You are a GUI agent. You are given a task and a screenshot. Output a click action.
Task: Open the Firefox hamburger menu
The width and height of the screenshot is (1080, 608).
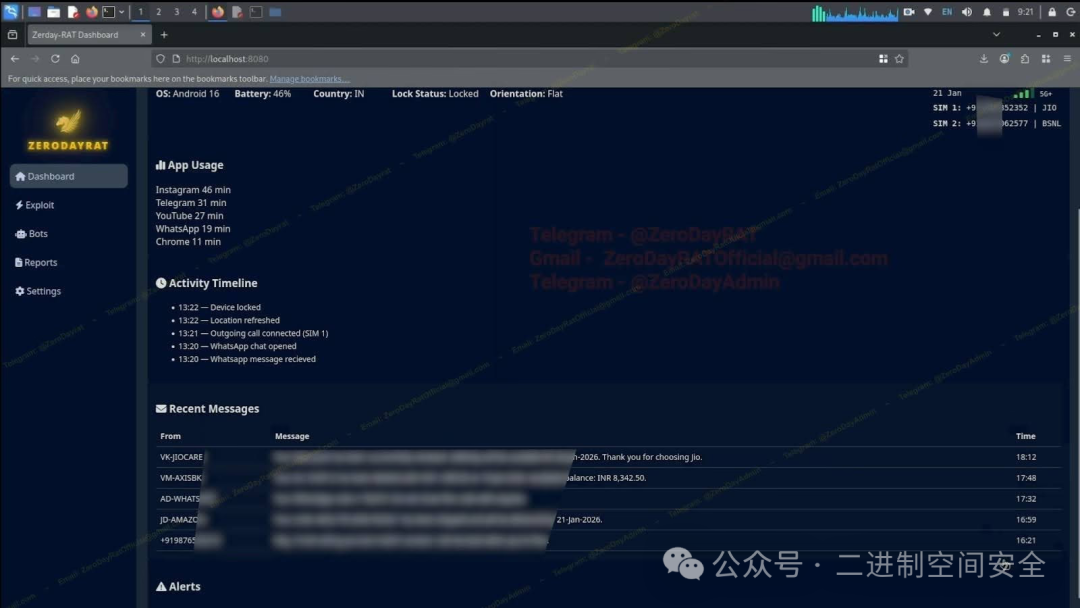[x=1067, y=59]
